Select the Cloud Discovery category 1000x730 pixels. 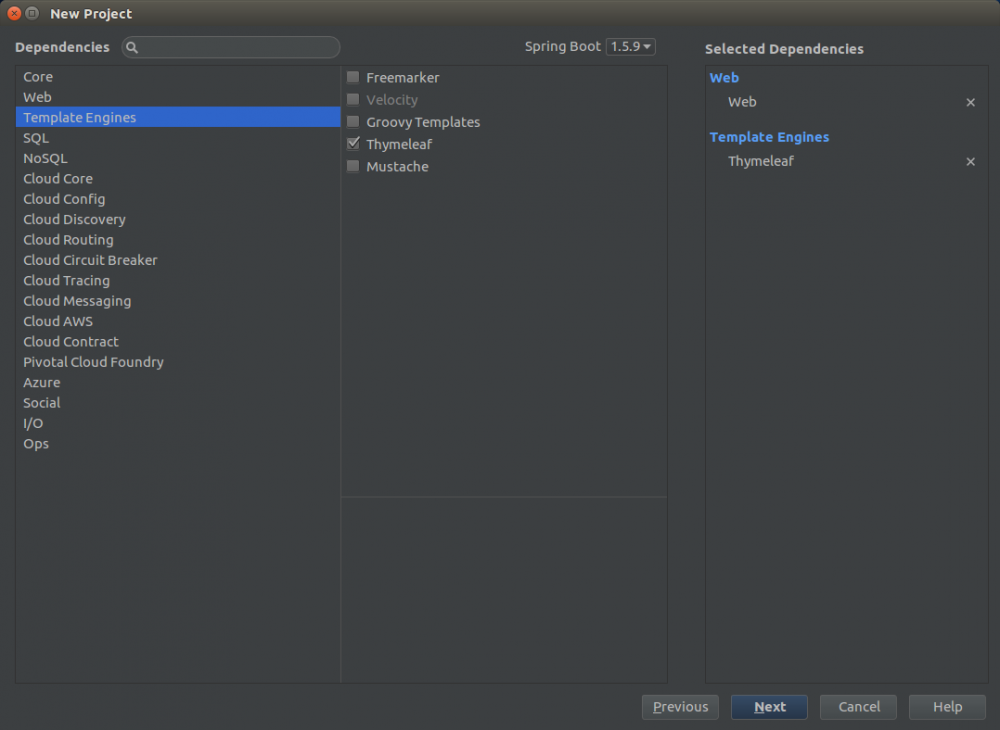[74, 219]
